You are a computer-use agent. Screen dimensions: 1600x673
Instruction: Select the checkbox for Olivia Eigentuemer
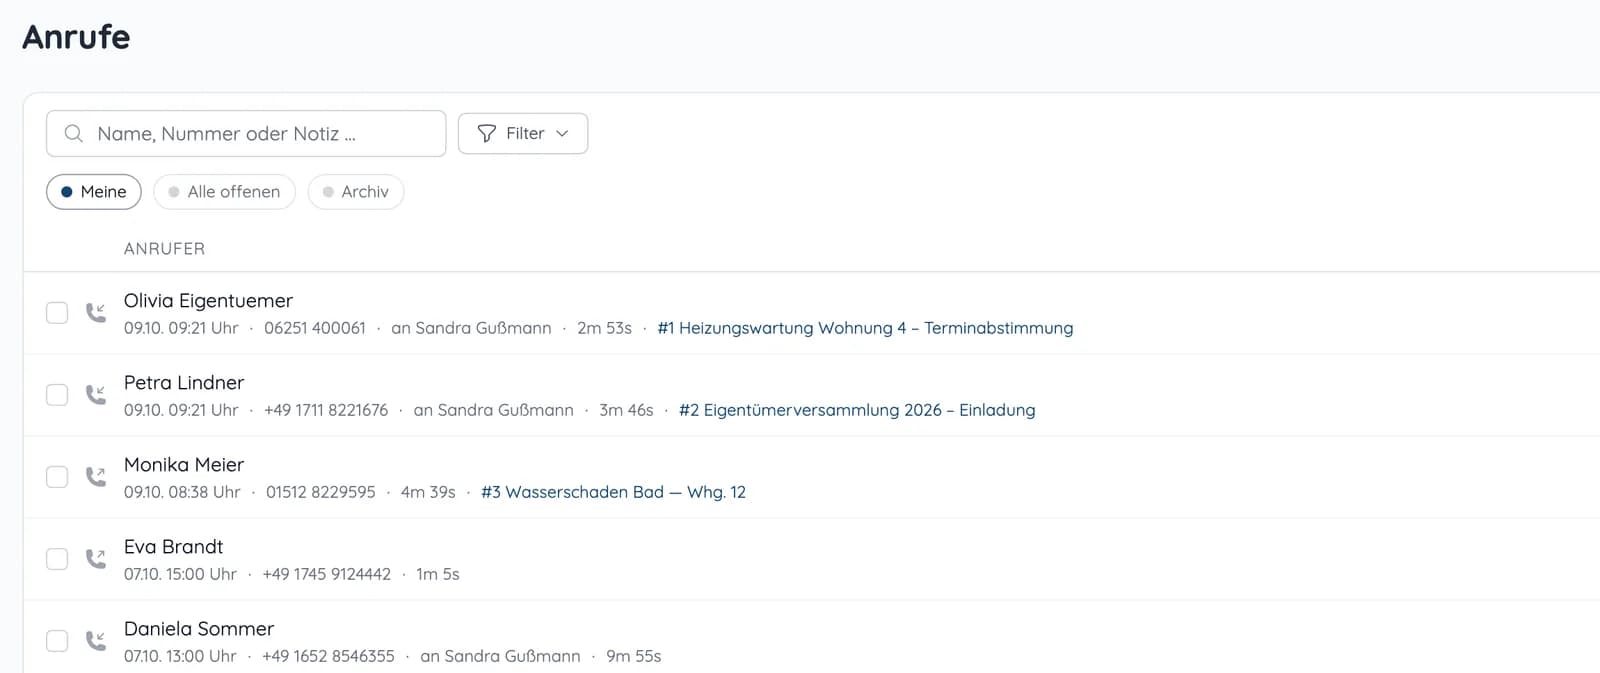pos(57,313)
